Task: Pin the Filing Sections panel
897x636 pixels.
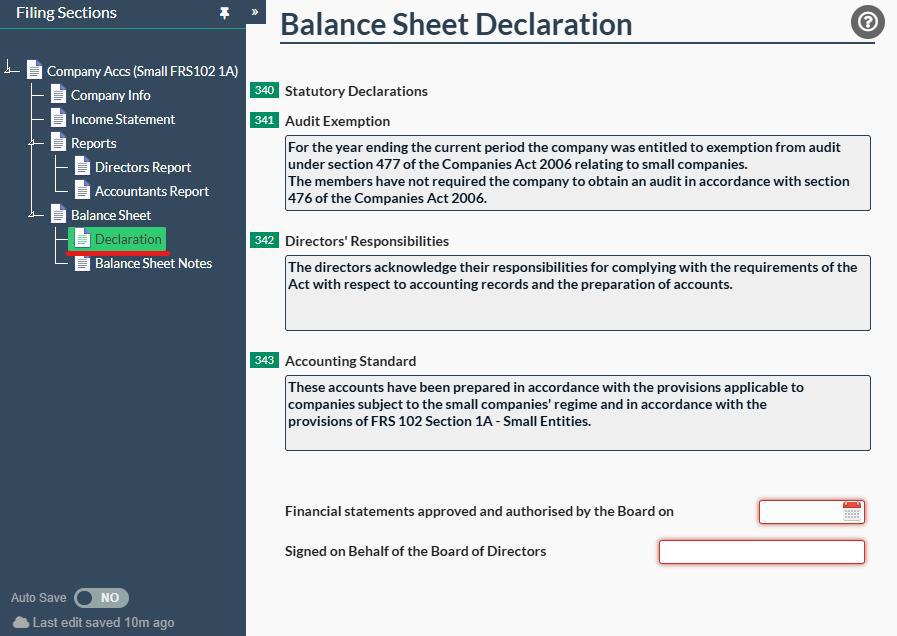Action: (x=222, y=12)
